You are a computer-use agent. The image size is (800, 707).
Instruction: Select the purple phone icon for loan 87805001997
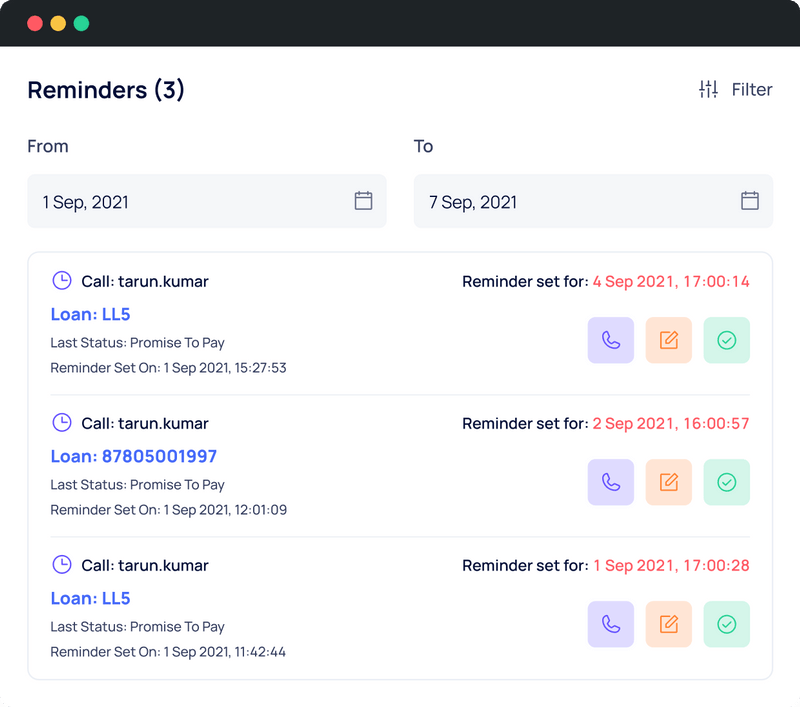(610, 482)
